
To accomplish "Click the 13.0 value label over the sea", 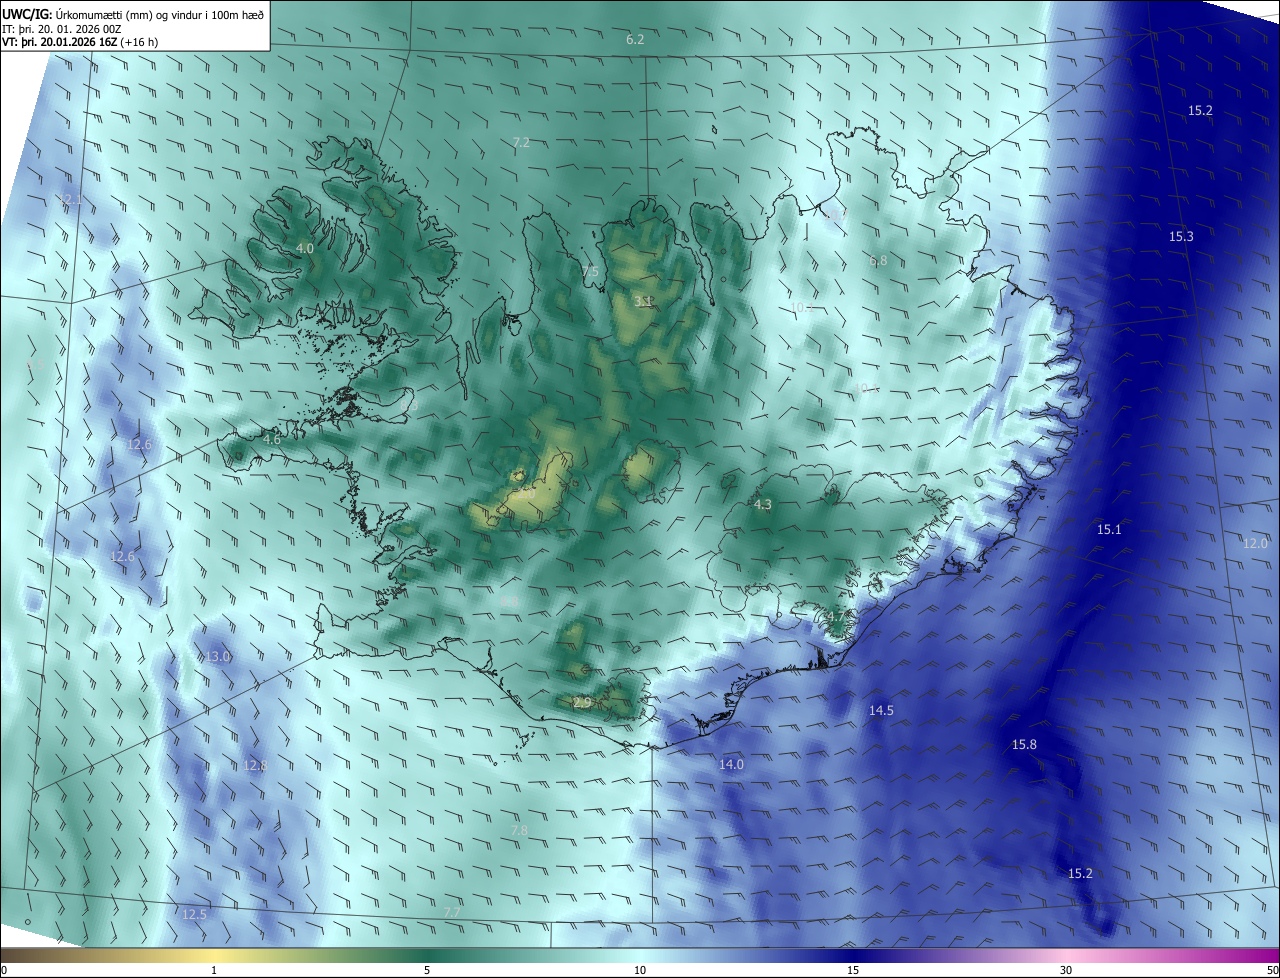I will 218,657.
